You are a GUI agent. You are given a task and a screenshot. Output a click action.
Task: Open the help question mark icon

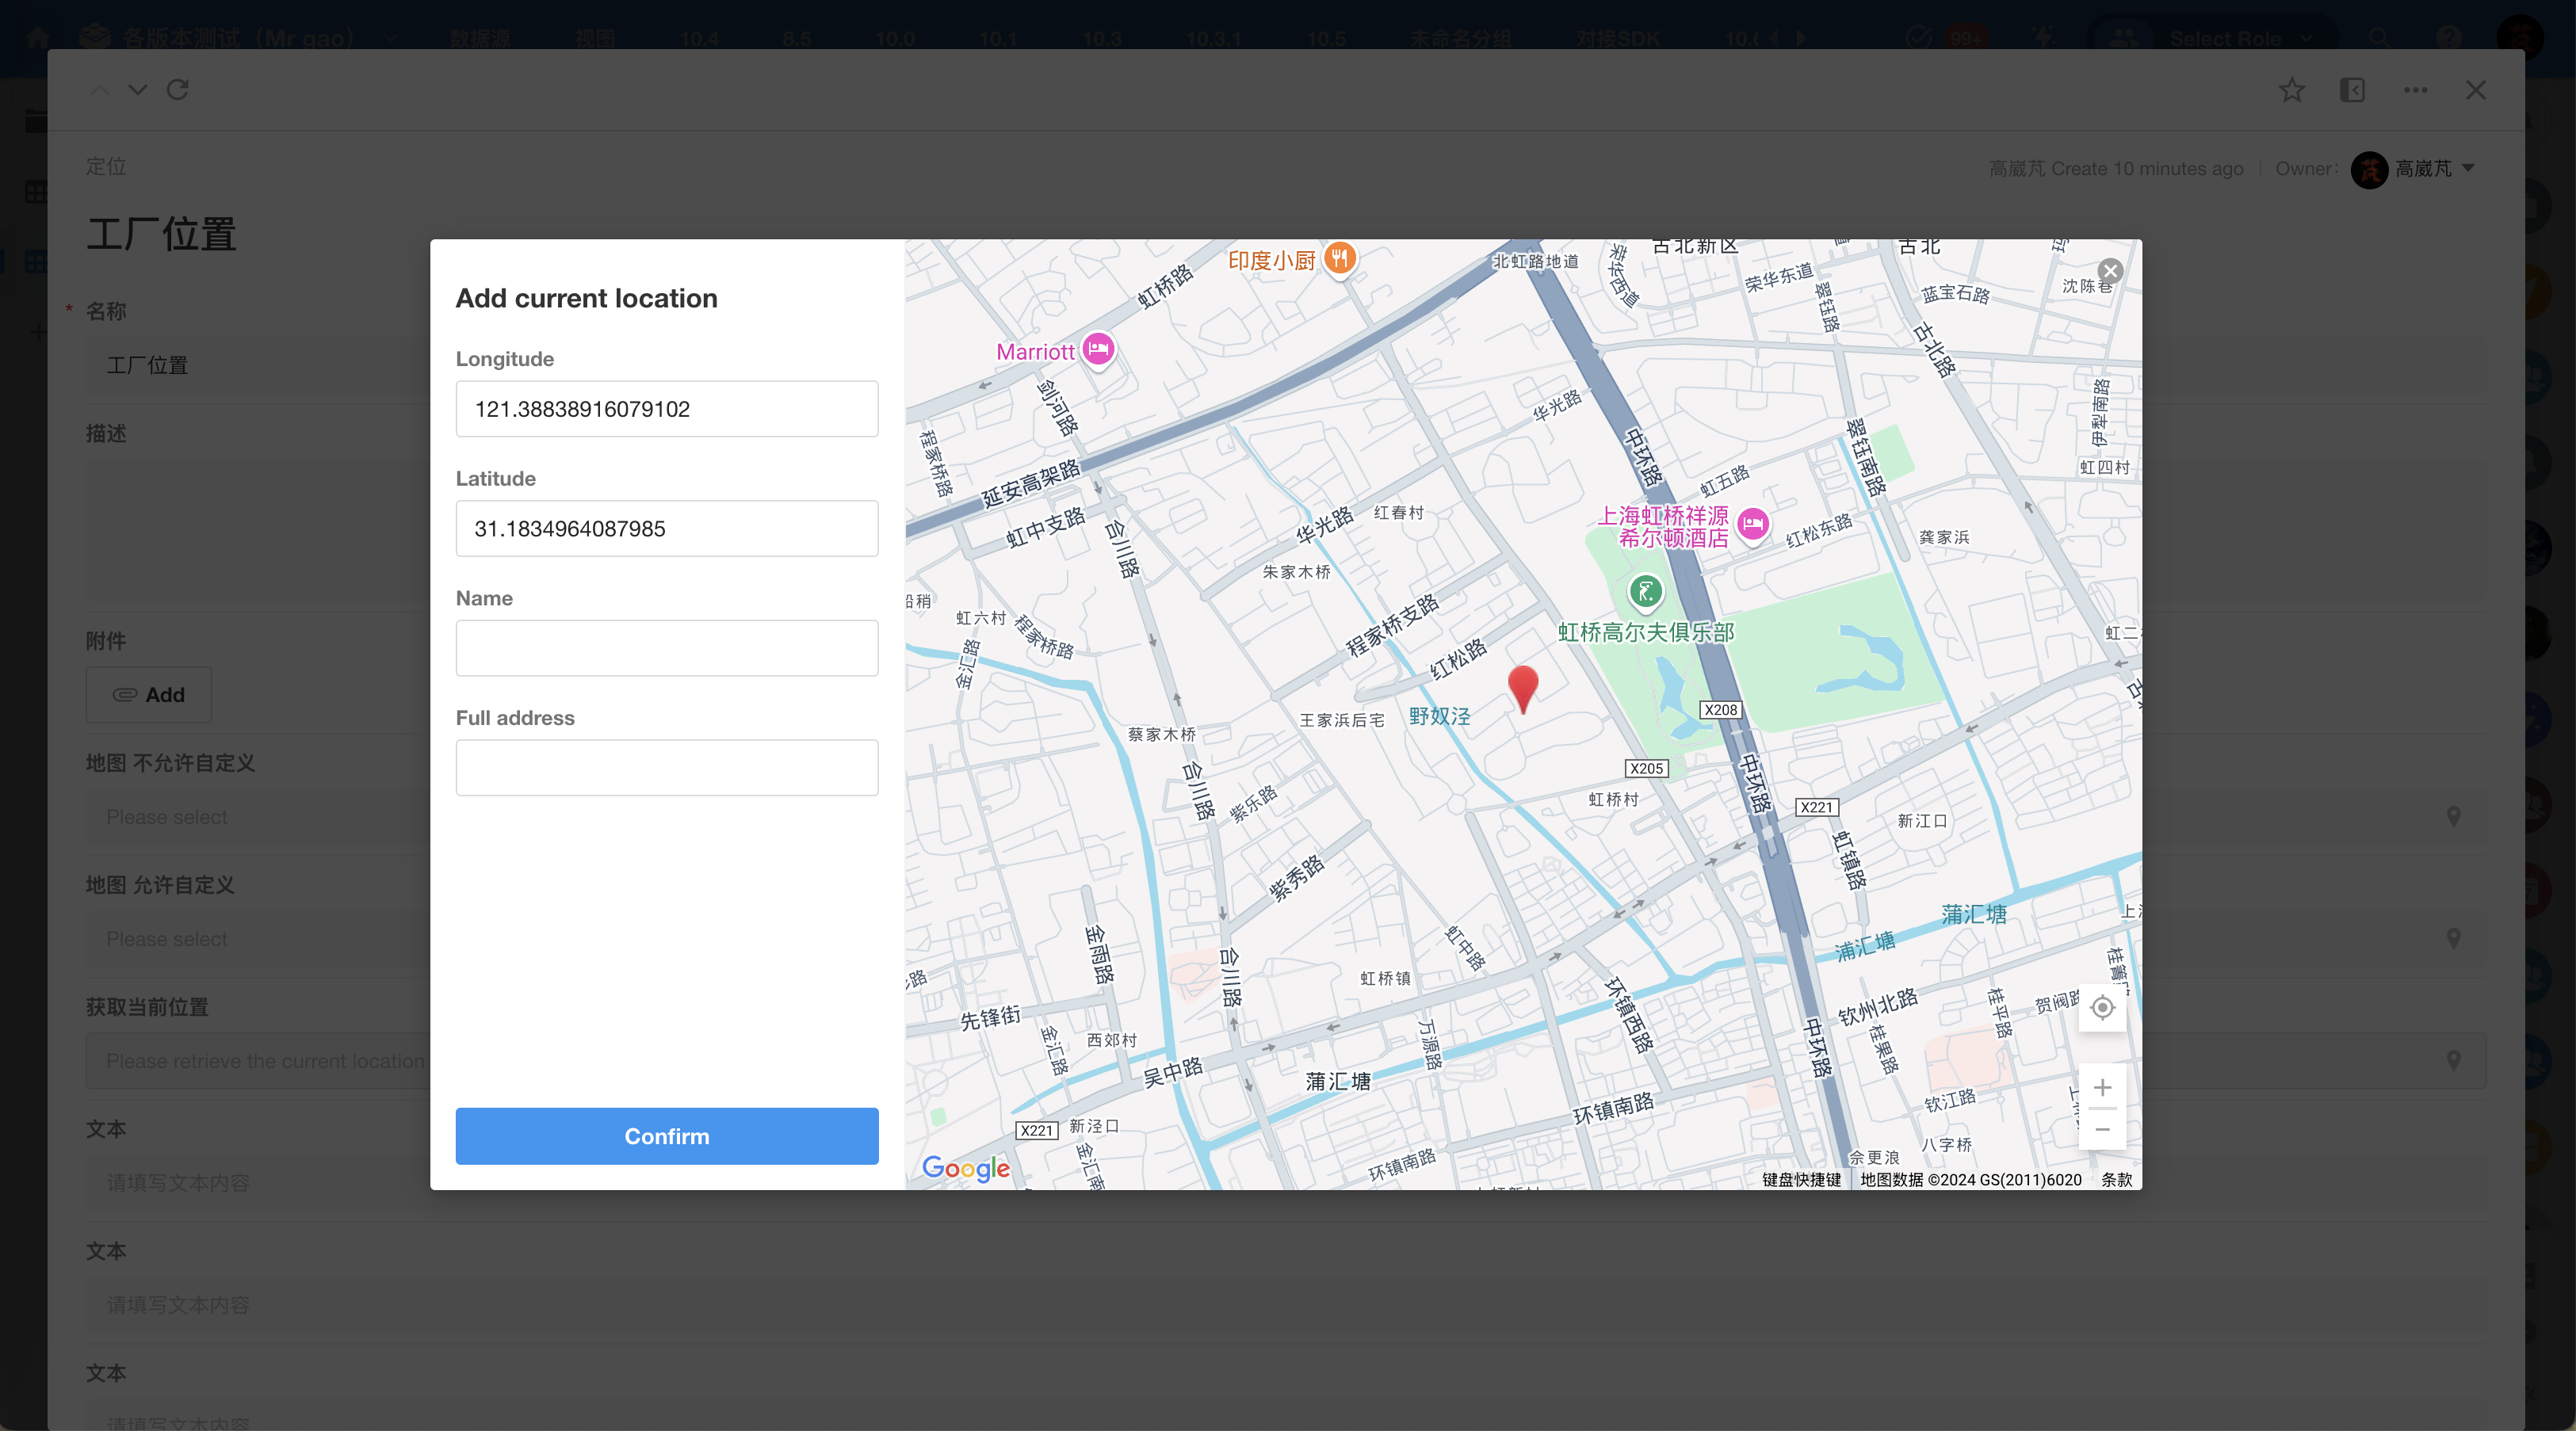pyautogui.click(x=2449, y=38)
